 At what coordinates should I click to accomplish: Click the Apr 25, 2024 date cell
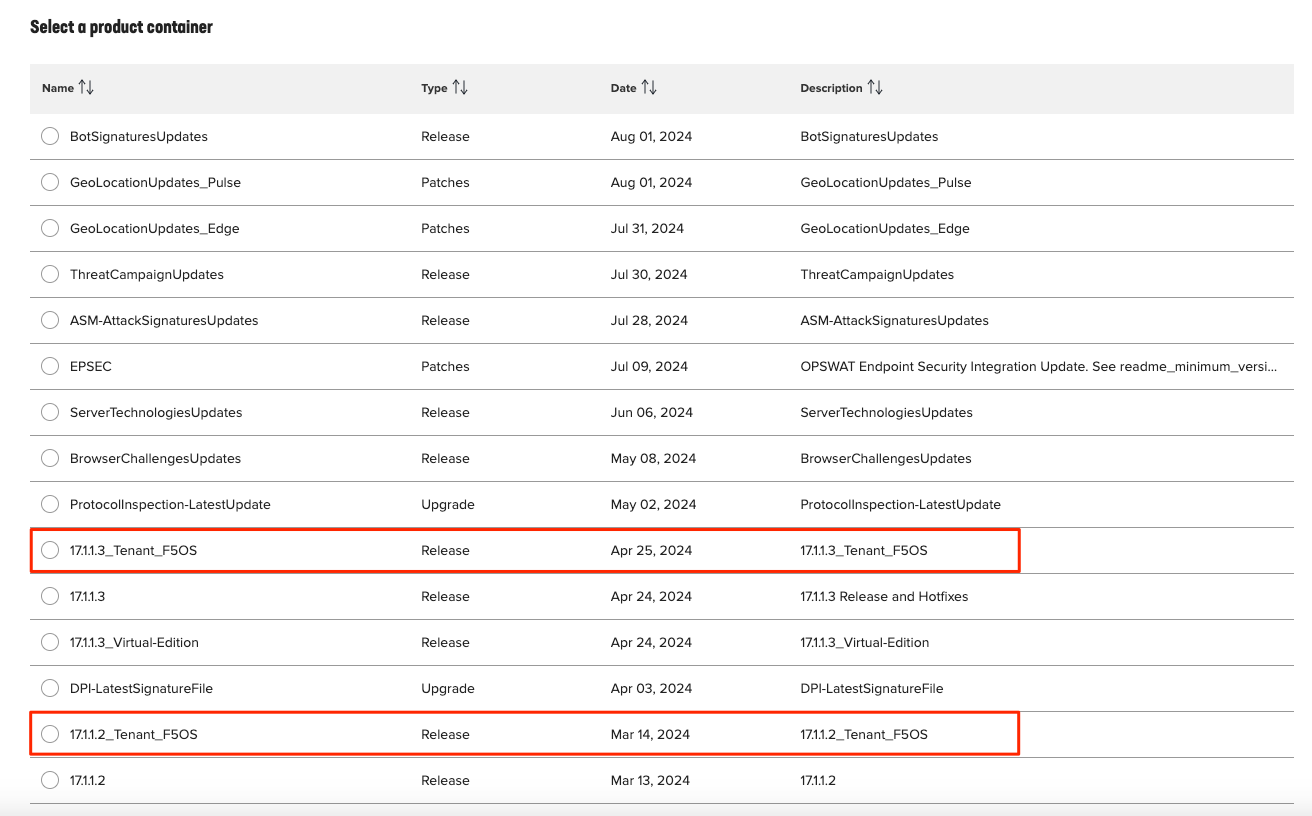point(651,550)
